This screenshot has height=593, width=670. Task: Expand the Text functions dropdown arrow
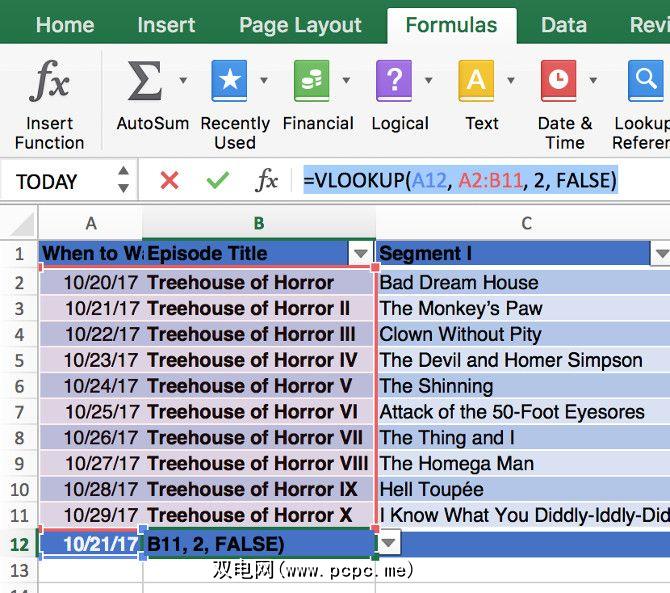pos(511,80)
